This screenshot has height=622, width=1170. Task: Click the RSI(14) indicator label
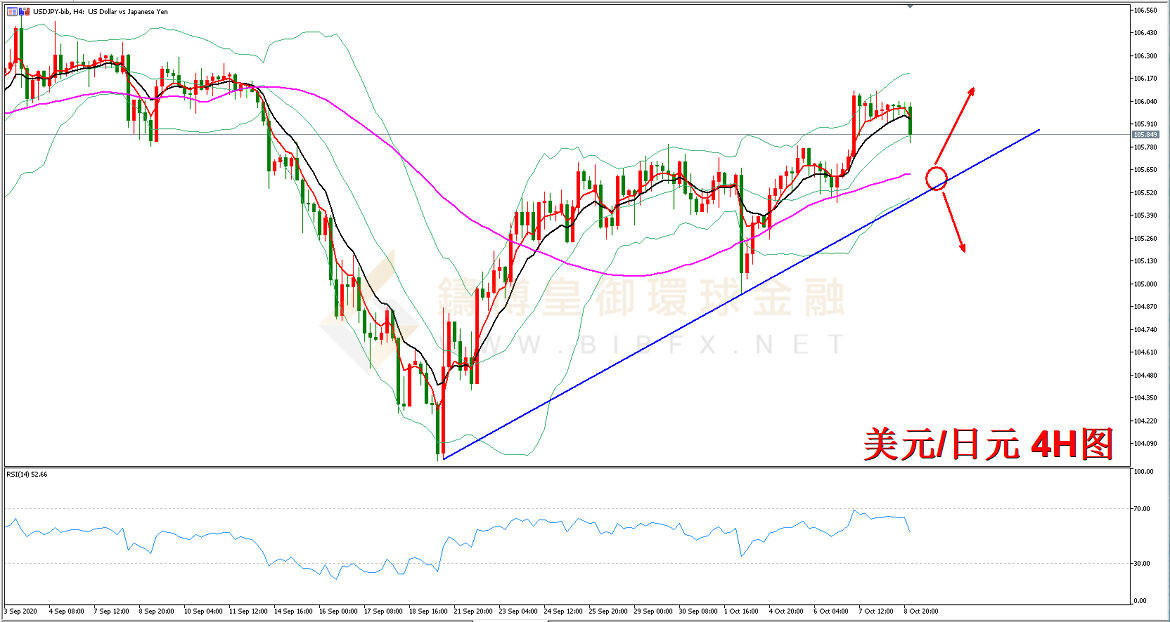click(x=26, y=474)
